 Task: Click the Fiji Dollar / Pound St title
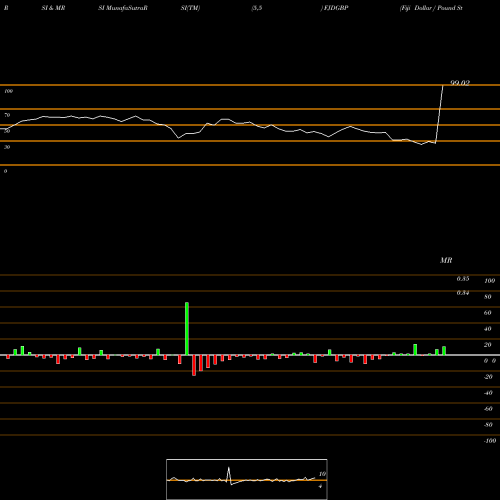click(431, 8)
